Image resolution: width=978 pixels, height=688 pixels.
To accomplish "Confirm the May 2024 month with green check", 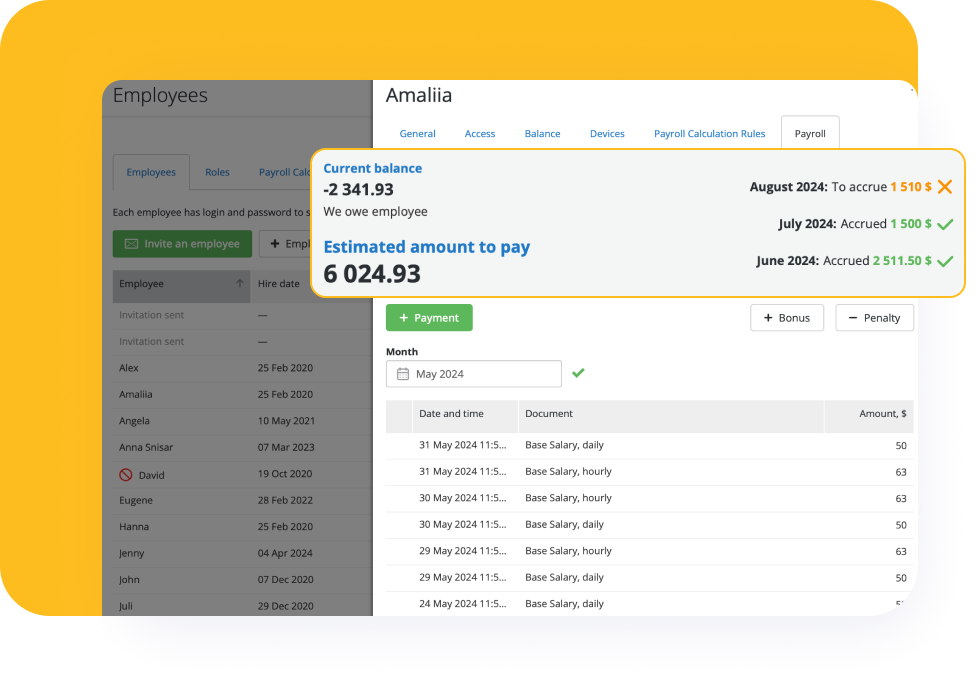I will point(577,373).
